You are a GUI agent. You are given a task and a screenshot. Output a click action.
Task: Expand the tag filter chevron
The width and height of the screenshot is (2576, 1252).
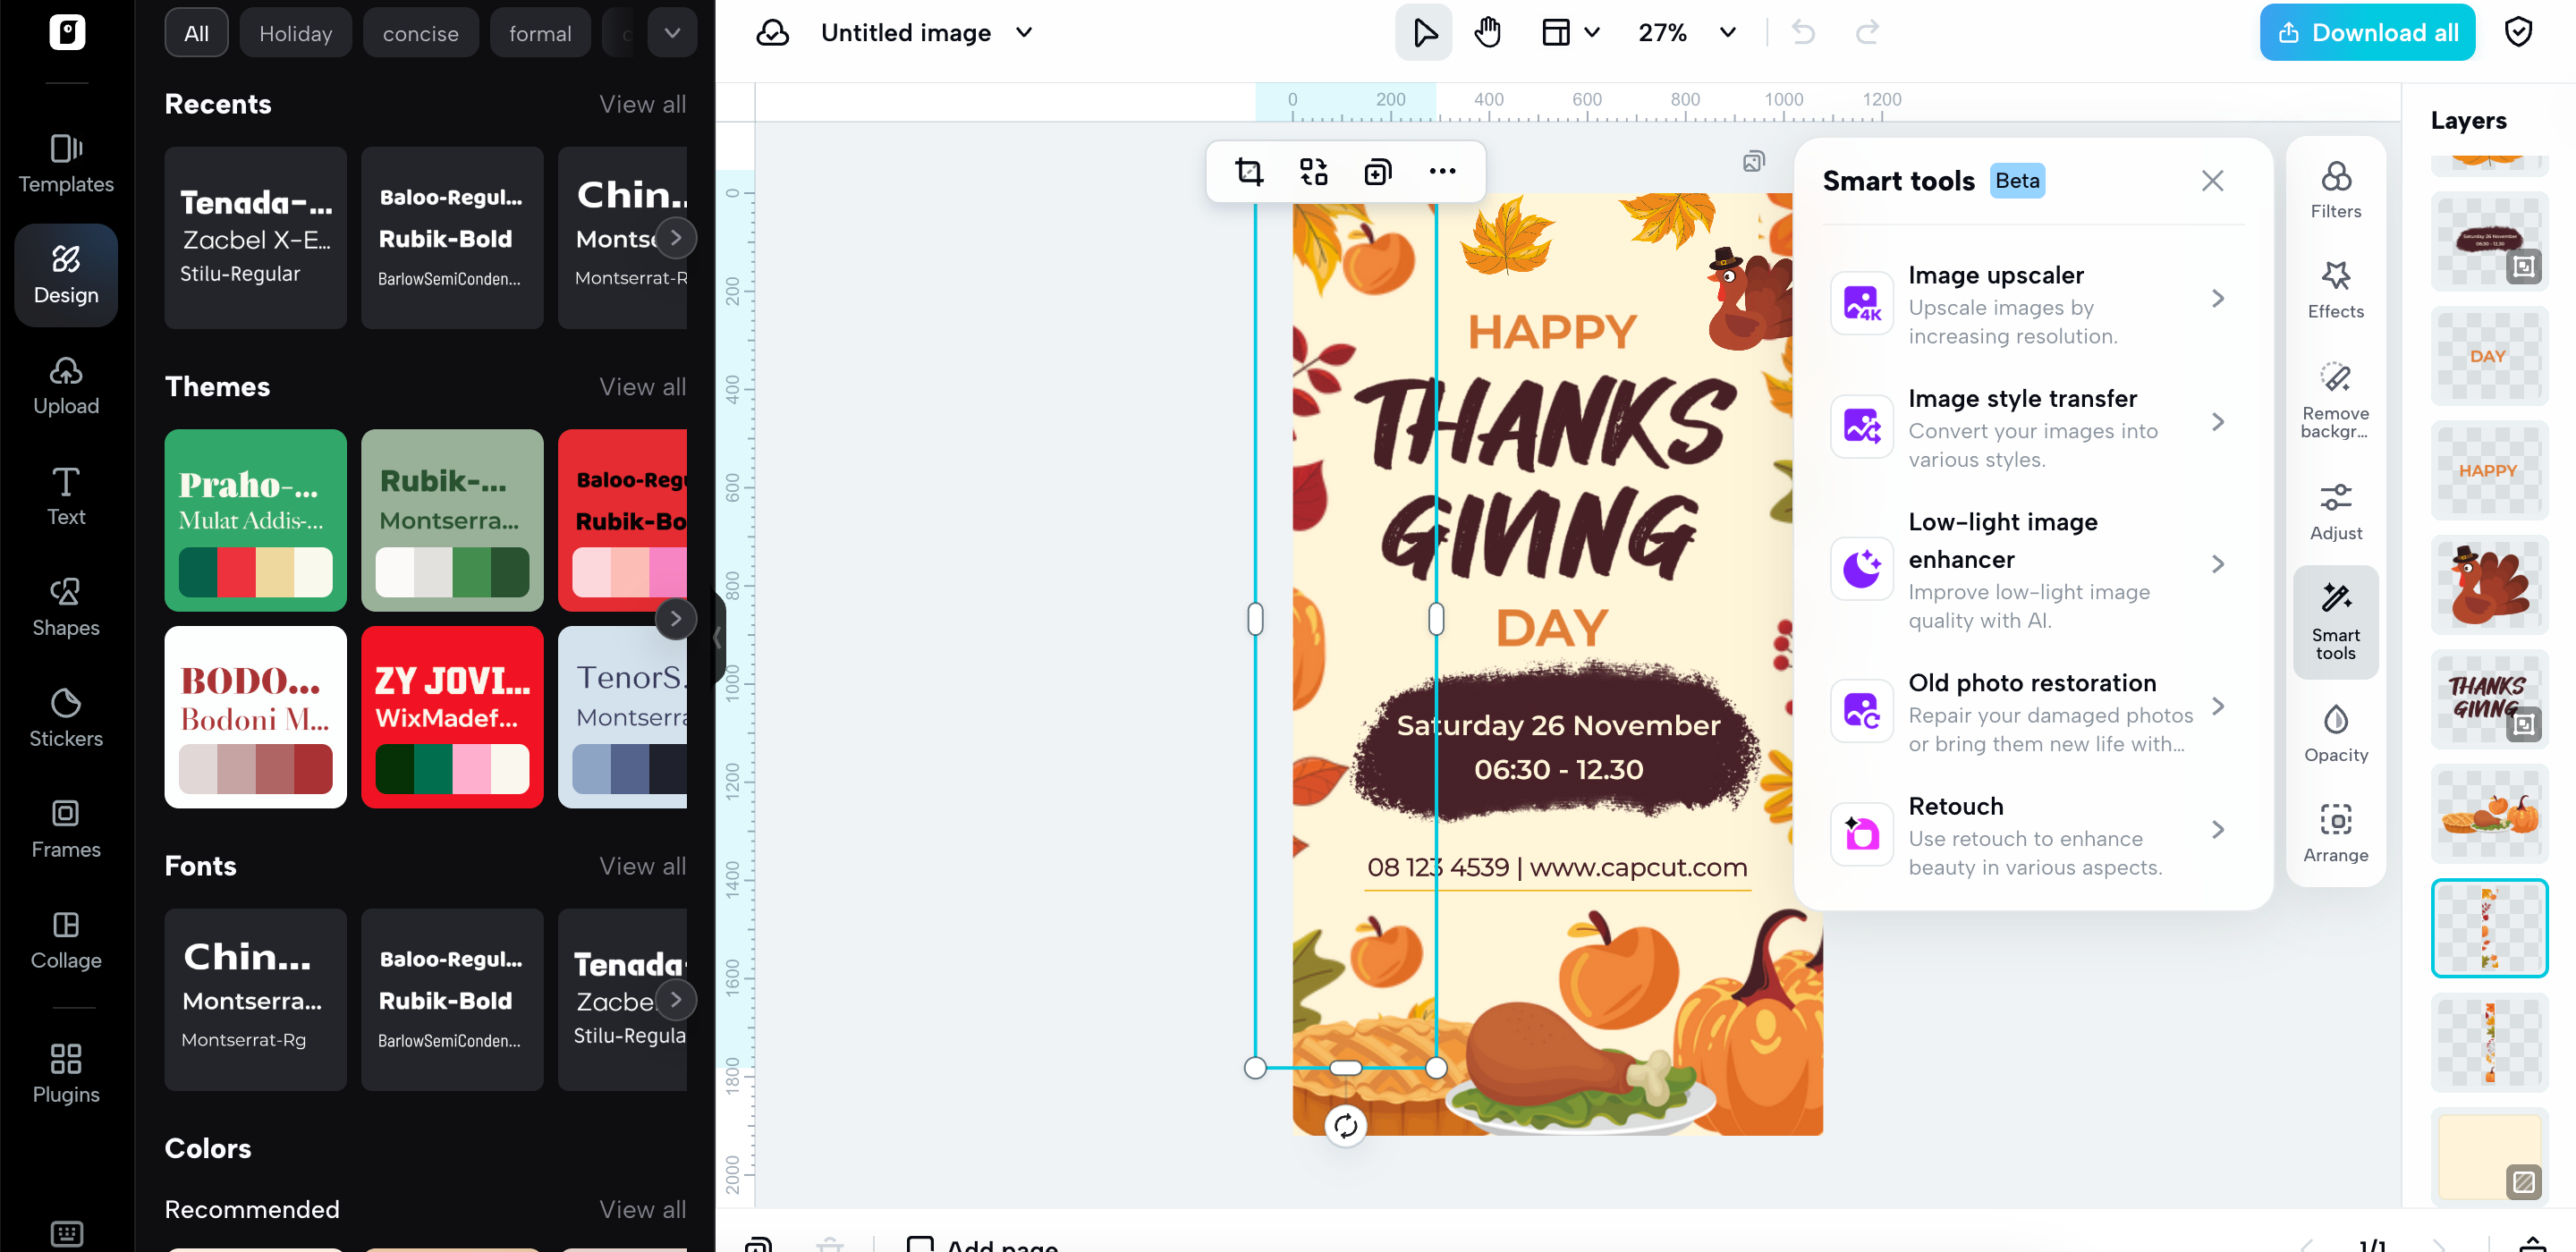672,33
